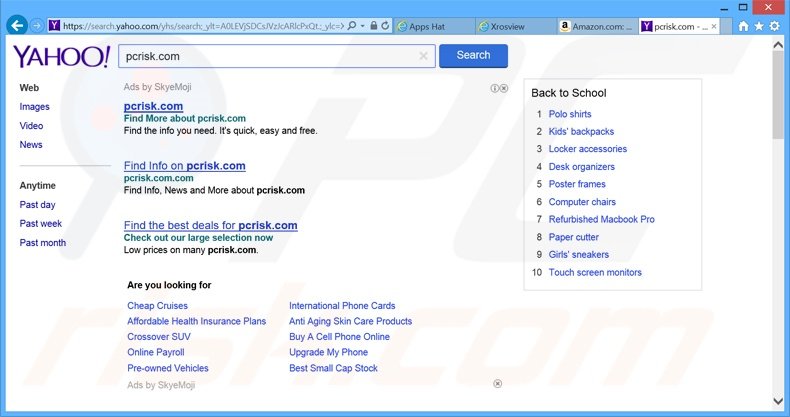
Task: Open the browser Home icon
Action: (743, 26)
